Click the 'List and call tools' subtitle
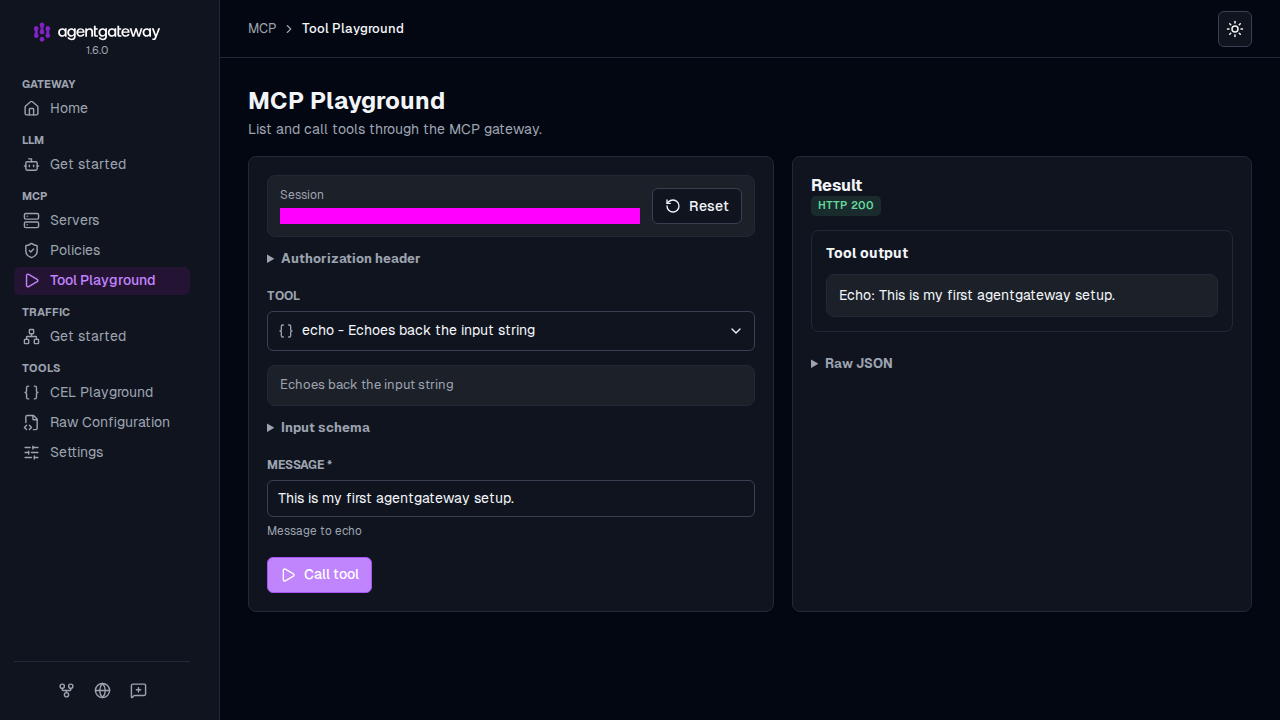1280x720 pixels. tap(395, 129)
